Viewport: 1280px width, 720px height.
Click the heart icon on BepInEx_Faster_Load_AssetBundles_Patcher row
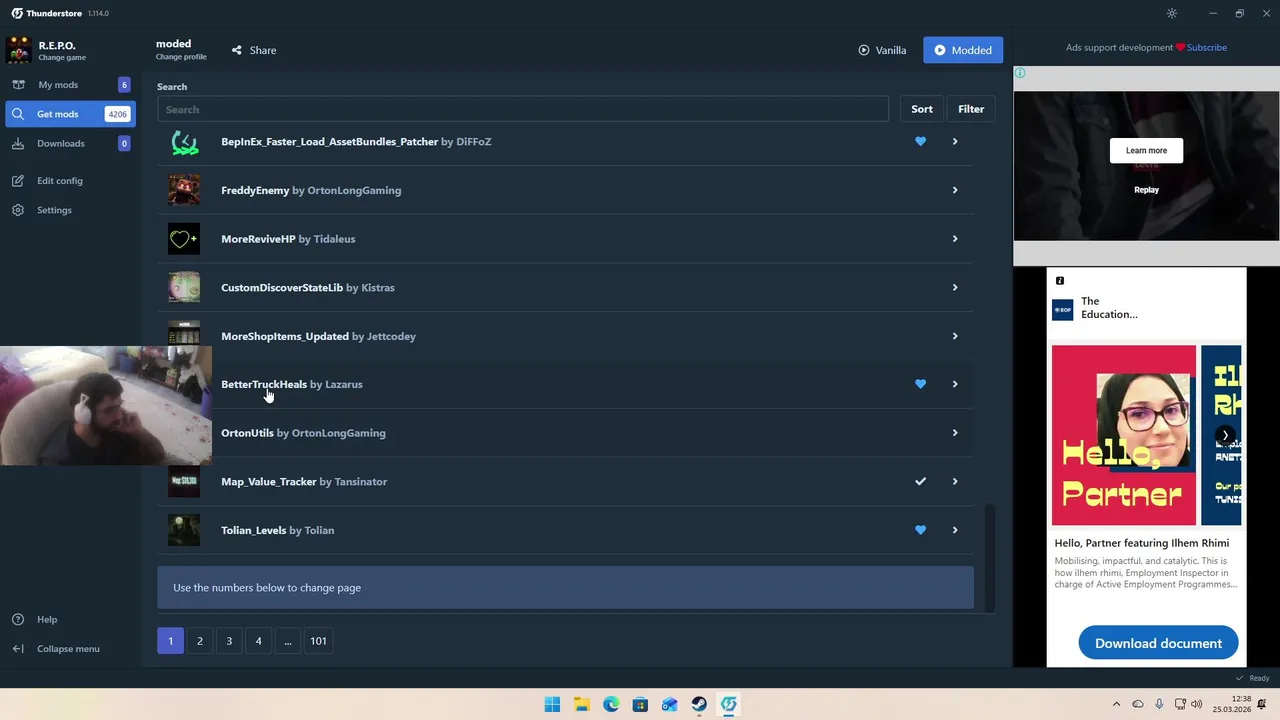coord(920,141)
